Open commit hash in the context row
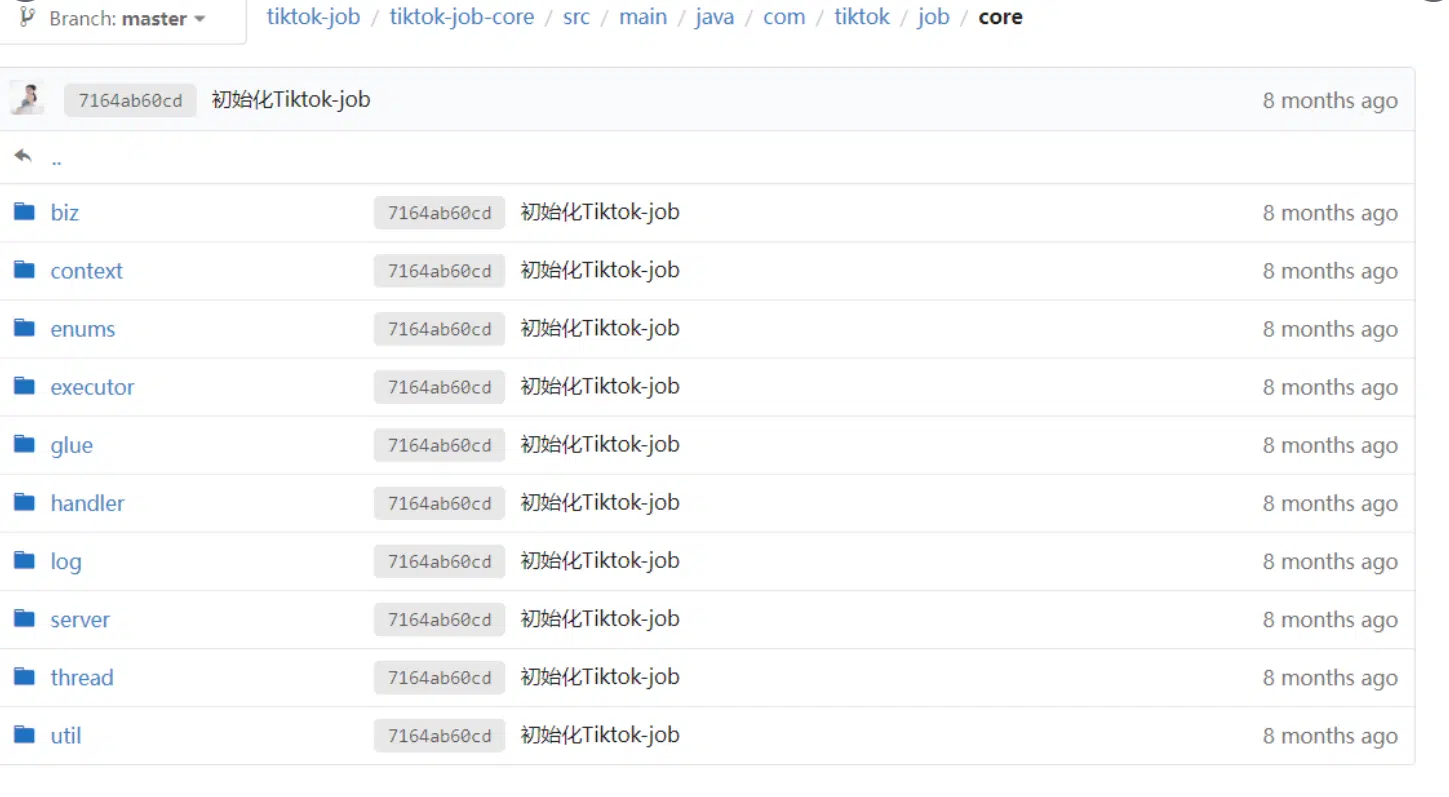The image size is (1449, 797). [440, 271]
